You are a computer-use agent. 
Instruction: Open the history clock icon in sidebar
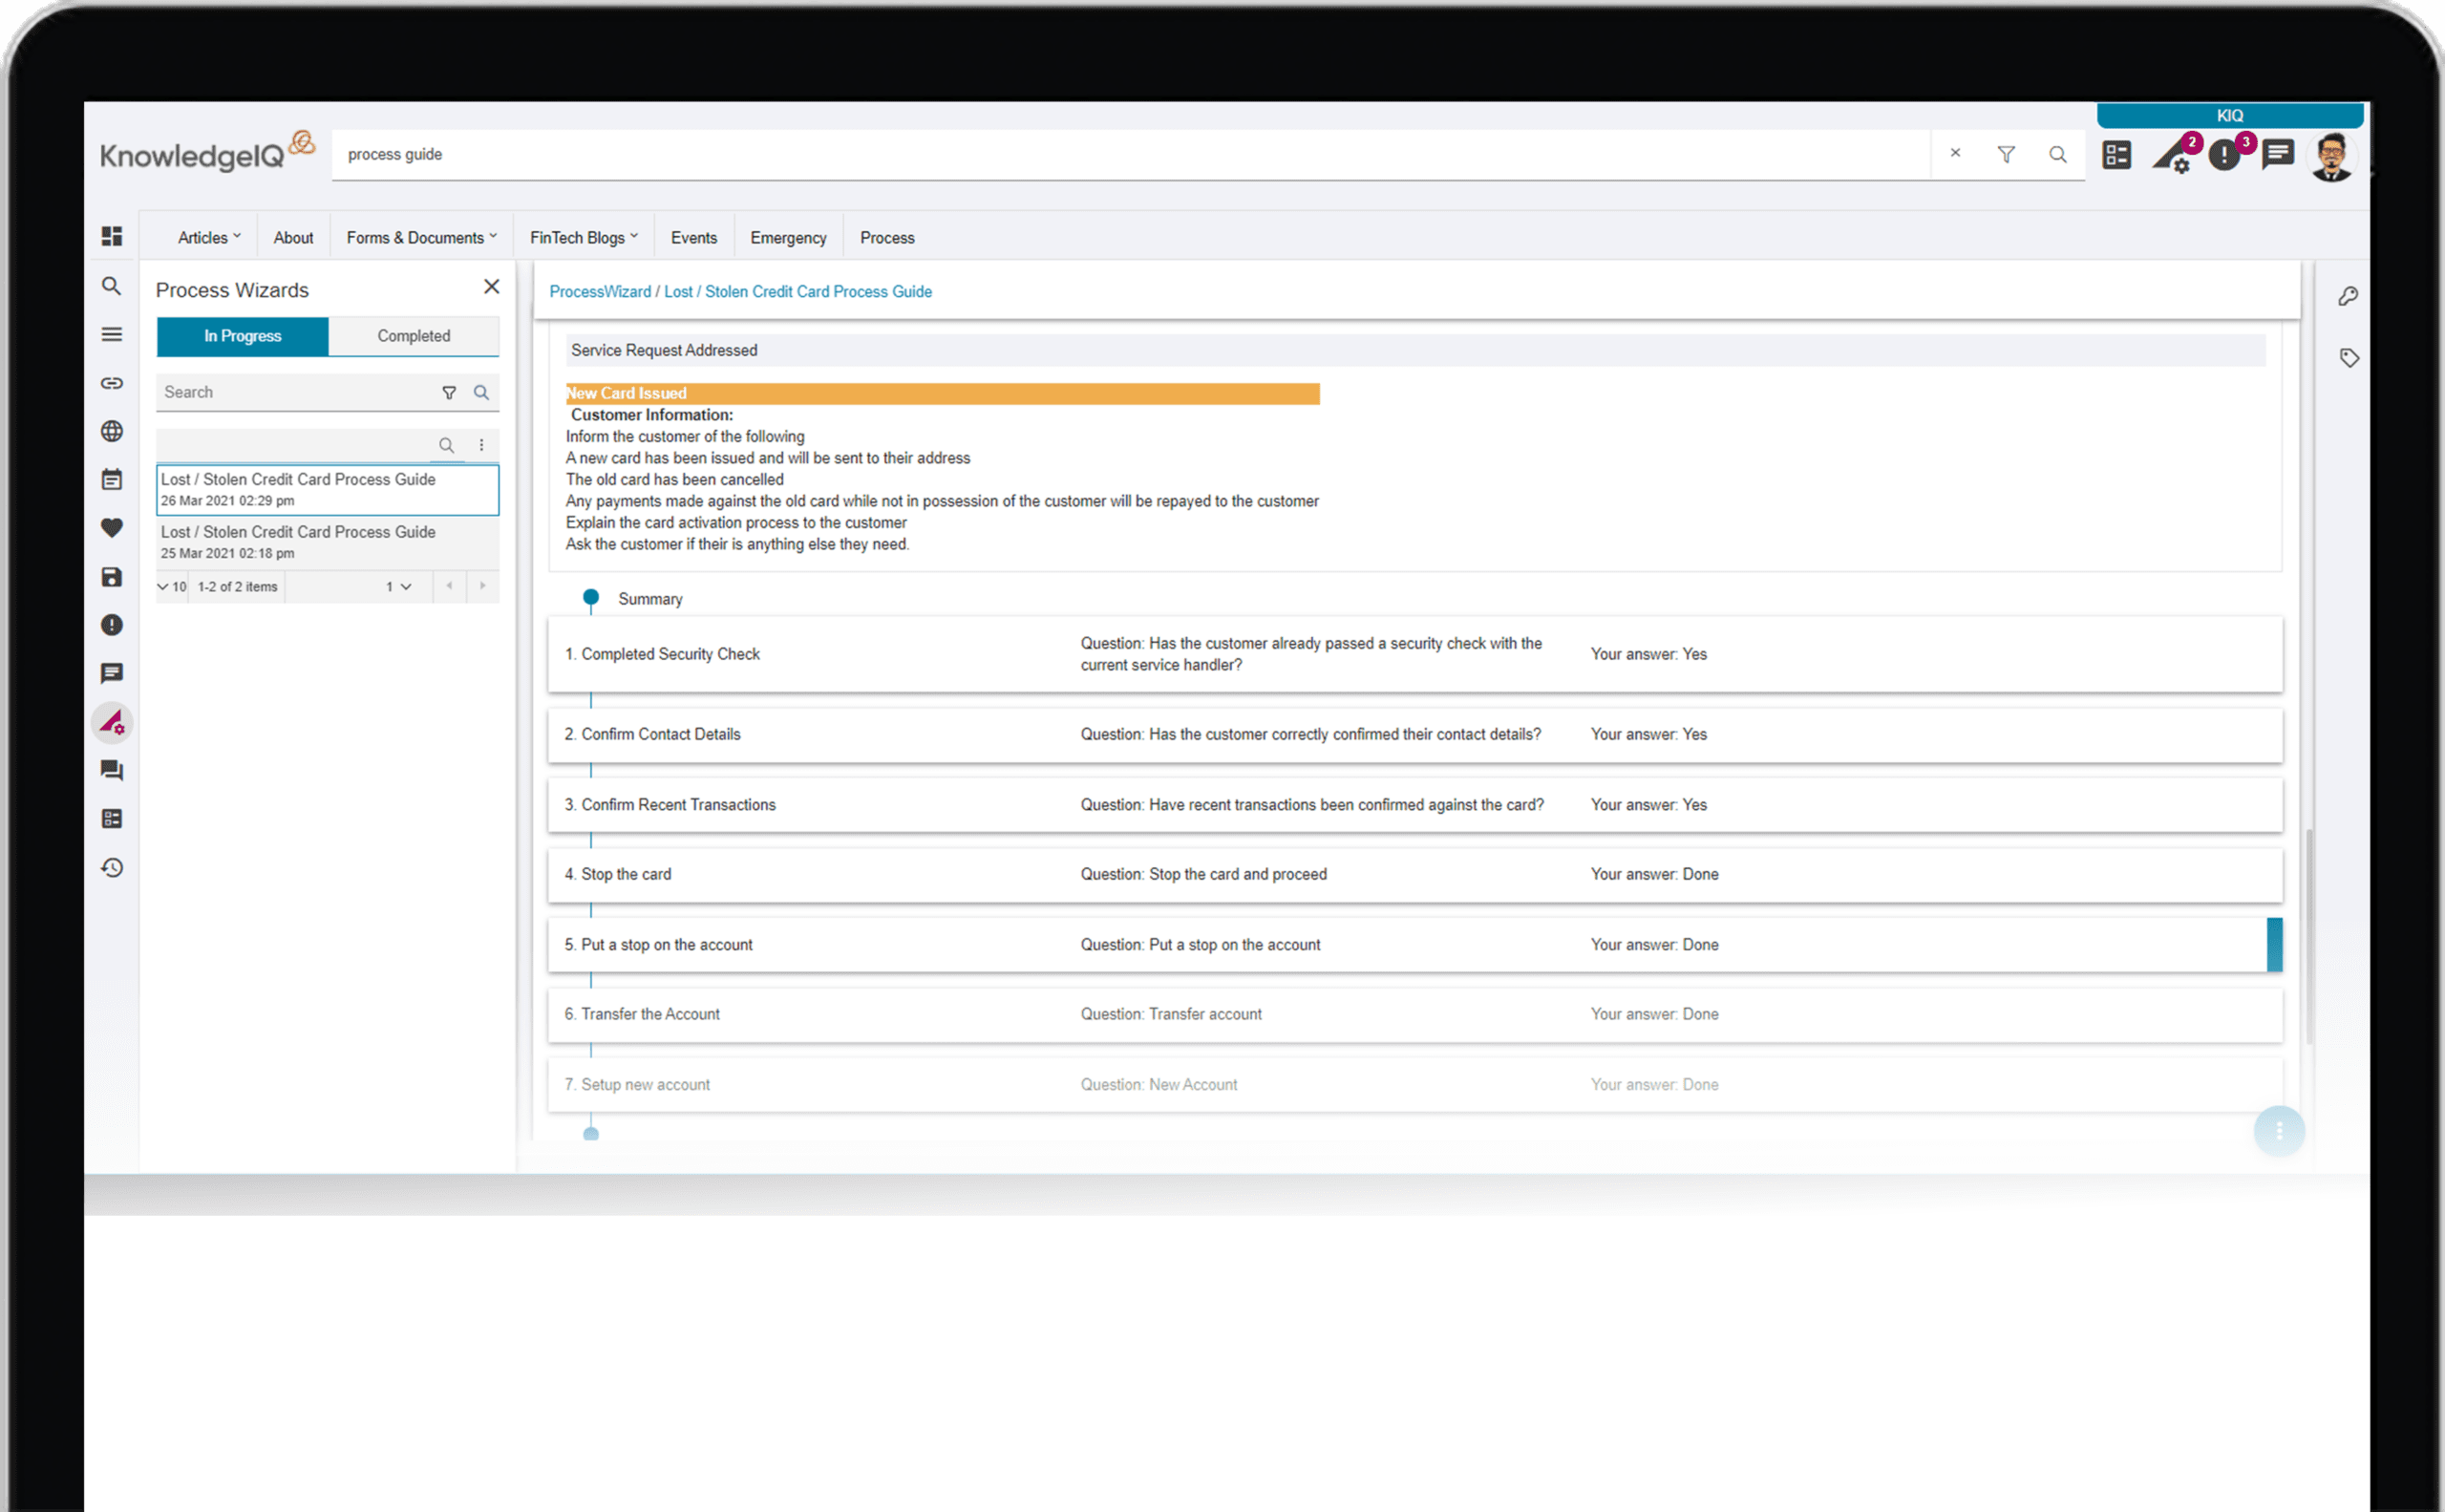[112, 868]
